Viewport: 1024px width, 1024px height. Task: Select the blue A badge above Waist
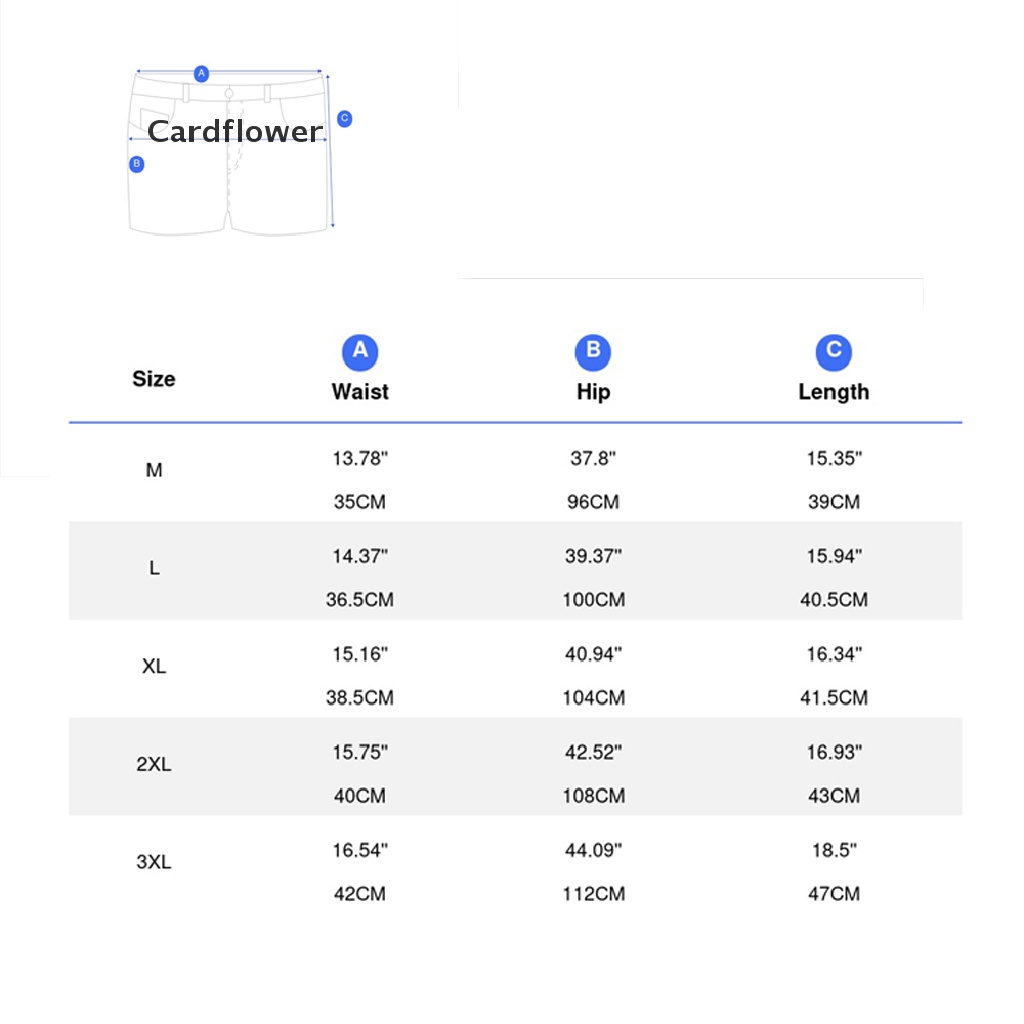pyautogui.click(x=360, y=351)
